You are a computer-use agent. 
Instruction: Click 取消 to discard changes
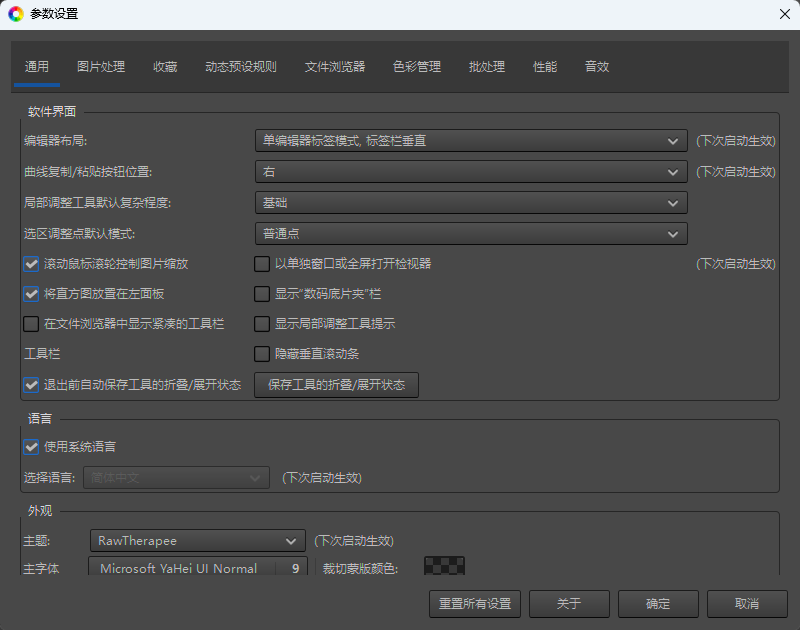(x=747, y=604)
